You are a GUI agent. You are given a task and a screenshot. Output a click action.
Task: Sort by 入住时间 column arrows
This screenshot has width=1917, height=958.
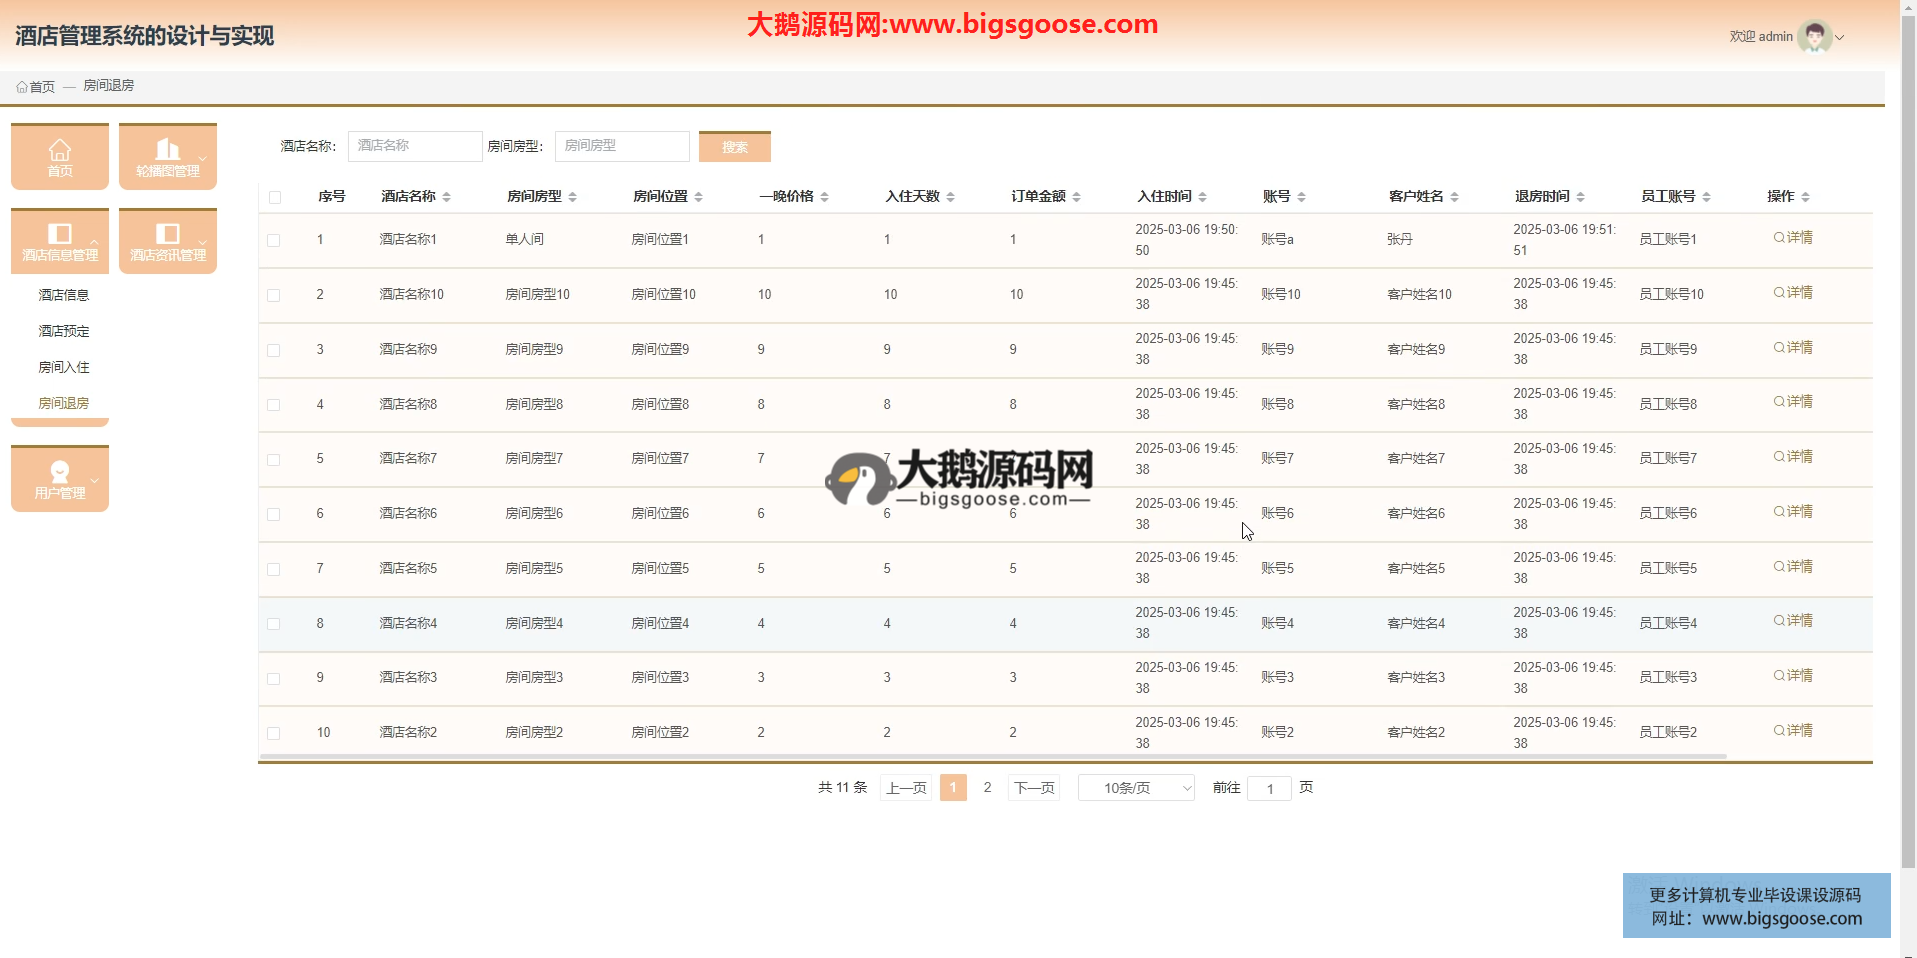click(1202, 197)
